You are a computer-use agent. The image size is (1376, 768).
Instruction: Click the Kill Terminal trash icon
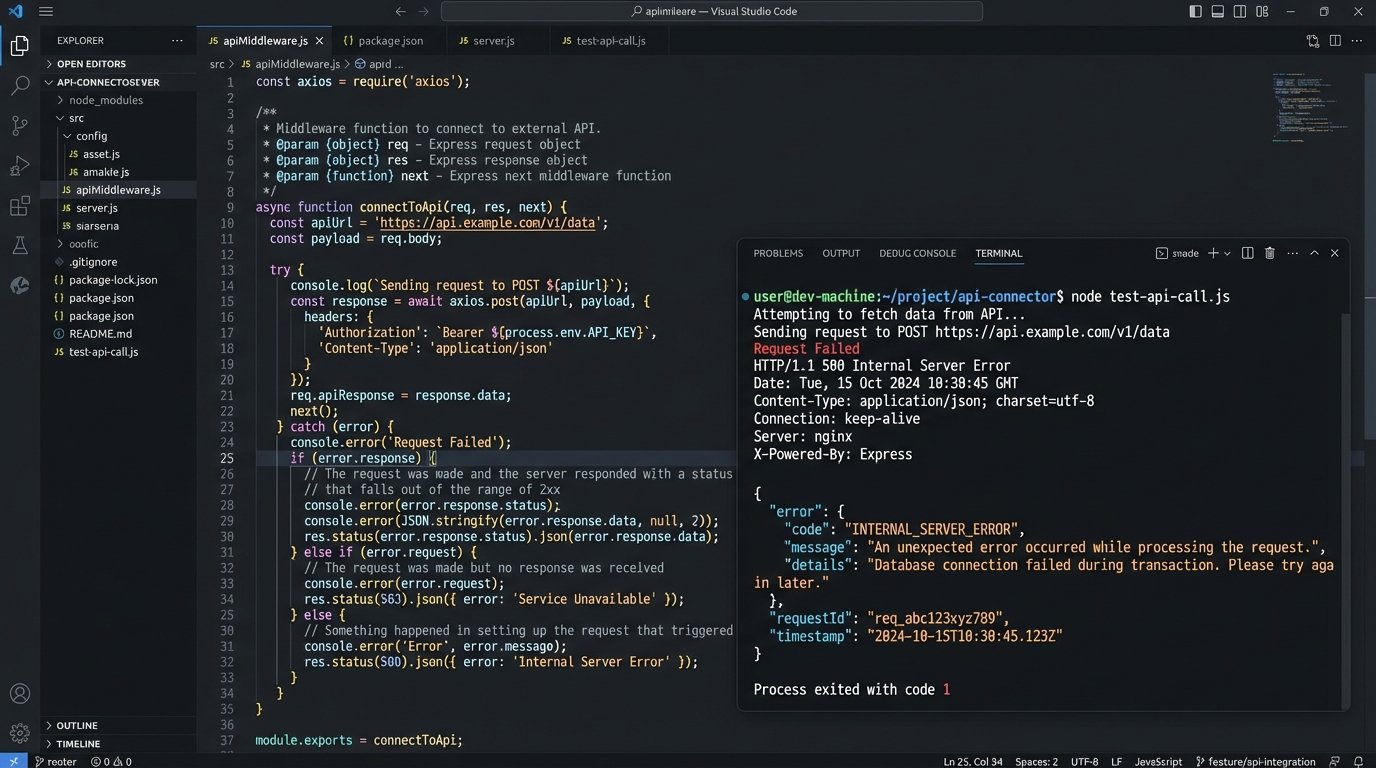(x=1270, y=253)
